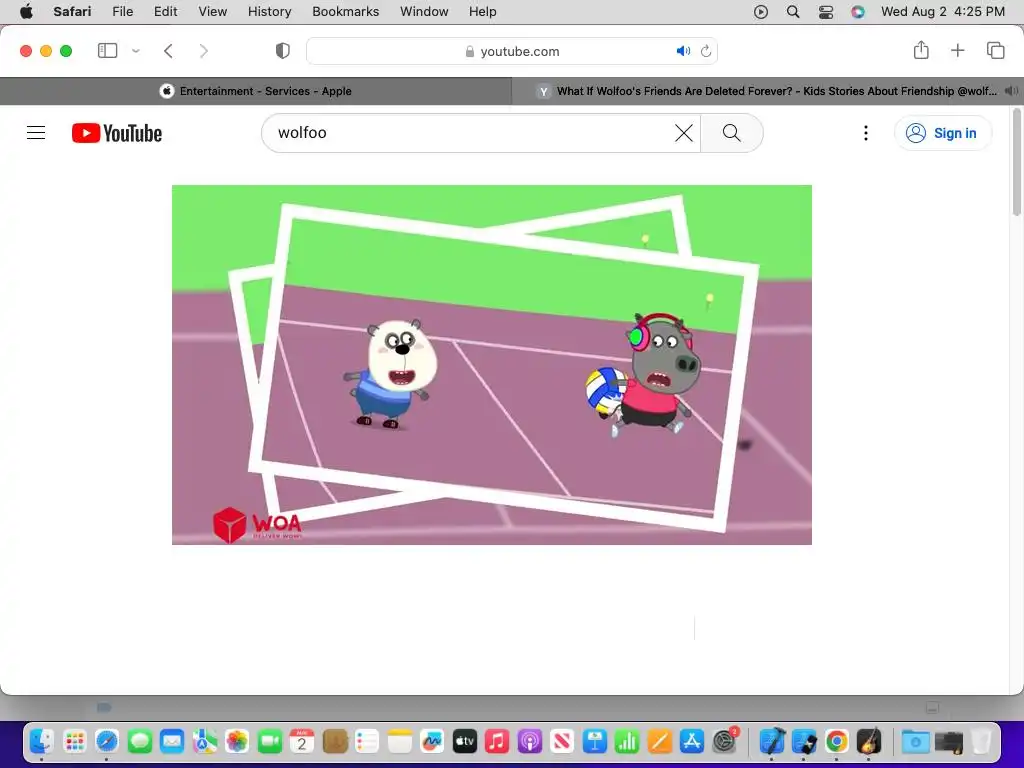Open FaceTime from the Dock
1024x768 pixels.
[270, 742]
